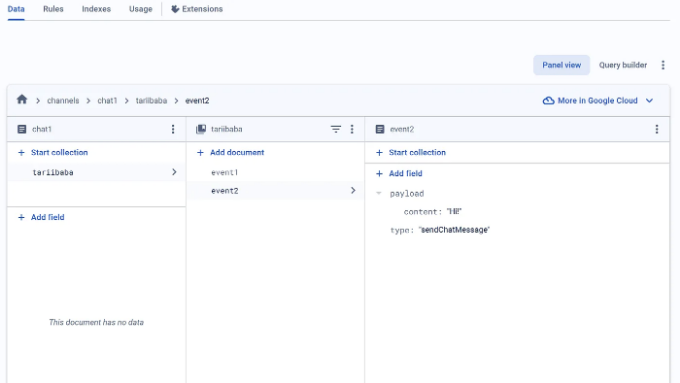
Task: Open tariibaba panel options menu
Action: [352, 129]
